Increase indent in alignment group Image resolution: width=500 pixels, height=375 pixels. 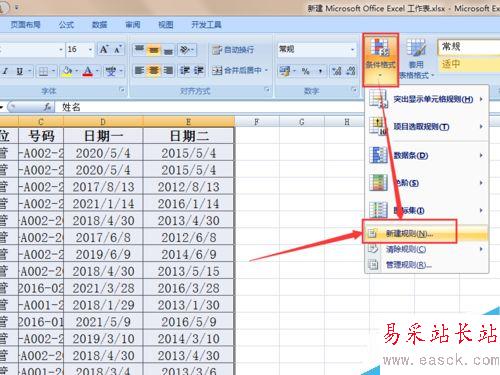[199, 71]
